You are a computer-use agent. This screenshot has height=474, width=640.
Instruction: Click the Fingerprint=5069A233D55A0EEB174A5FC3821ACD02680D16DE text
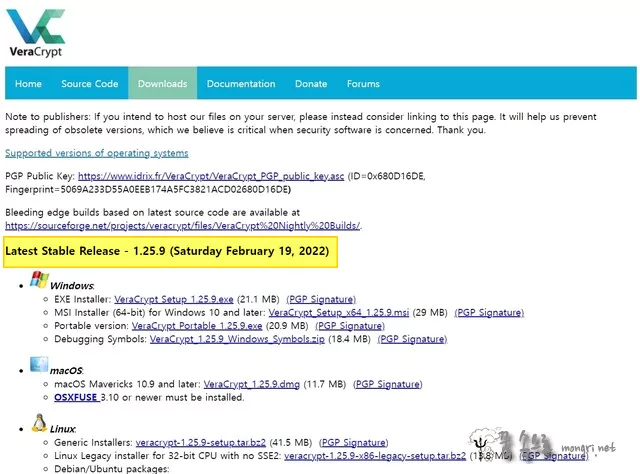(148, 189)
